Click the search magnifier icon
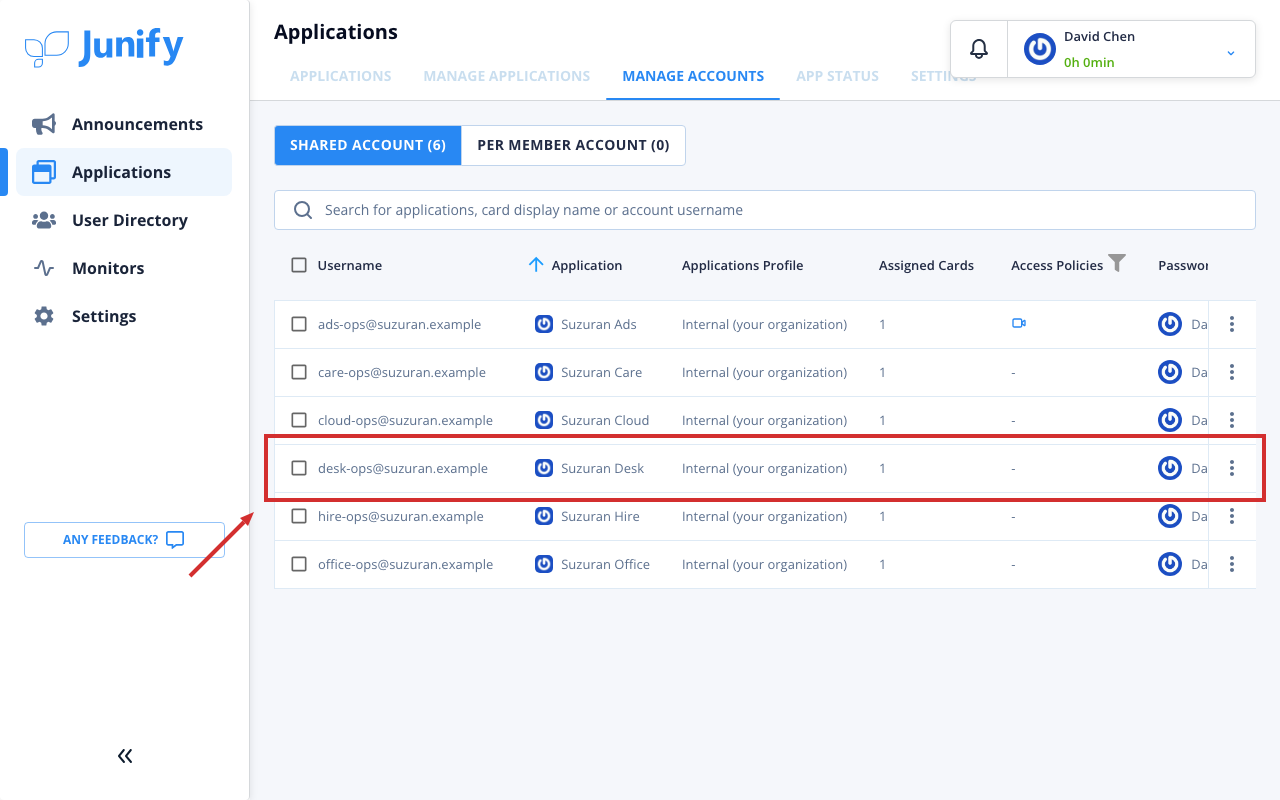 pyautogui.click(x=303, y=210)
